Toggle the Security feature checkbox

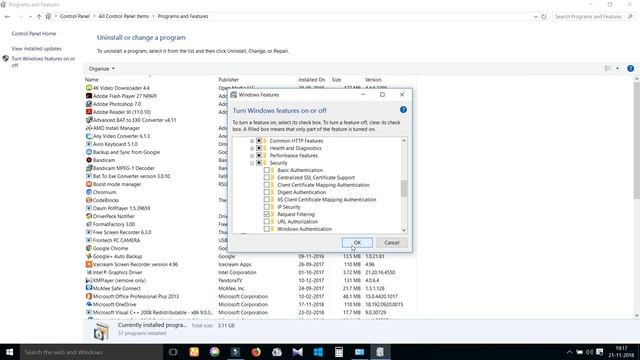[259, 163]
